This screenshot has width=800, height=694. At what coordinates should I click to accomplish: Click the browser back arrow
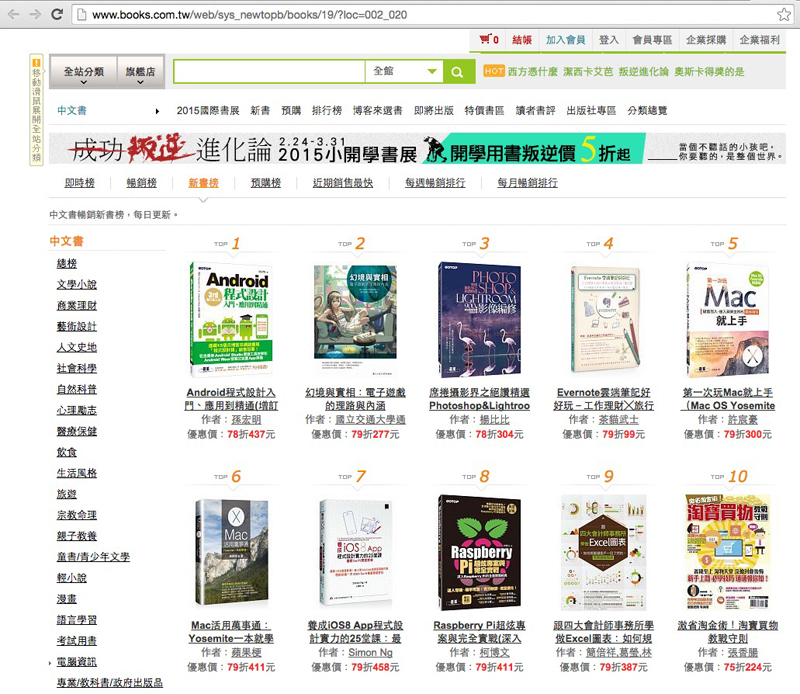(13, 14)
